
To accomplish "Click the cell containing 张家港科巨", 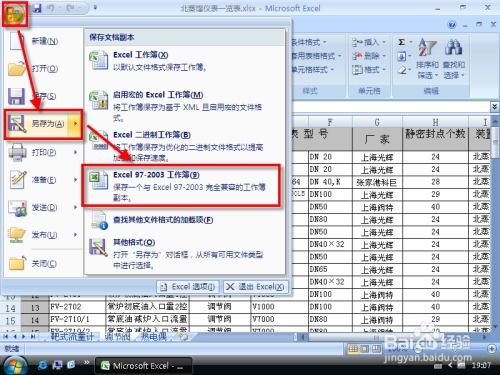I will coord(377,182).
